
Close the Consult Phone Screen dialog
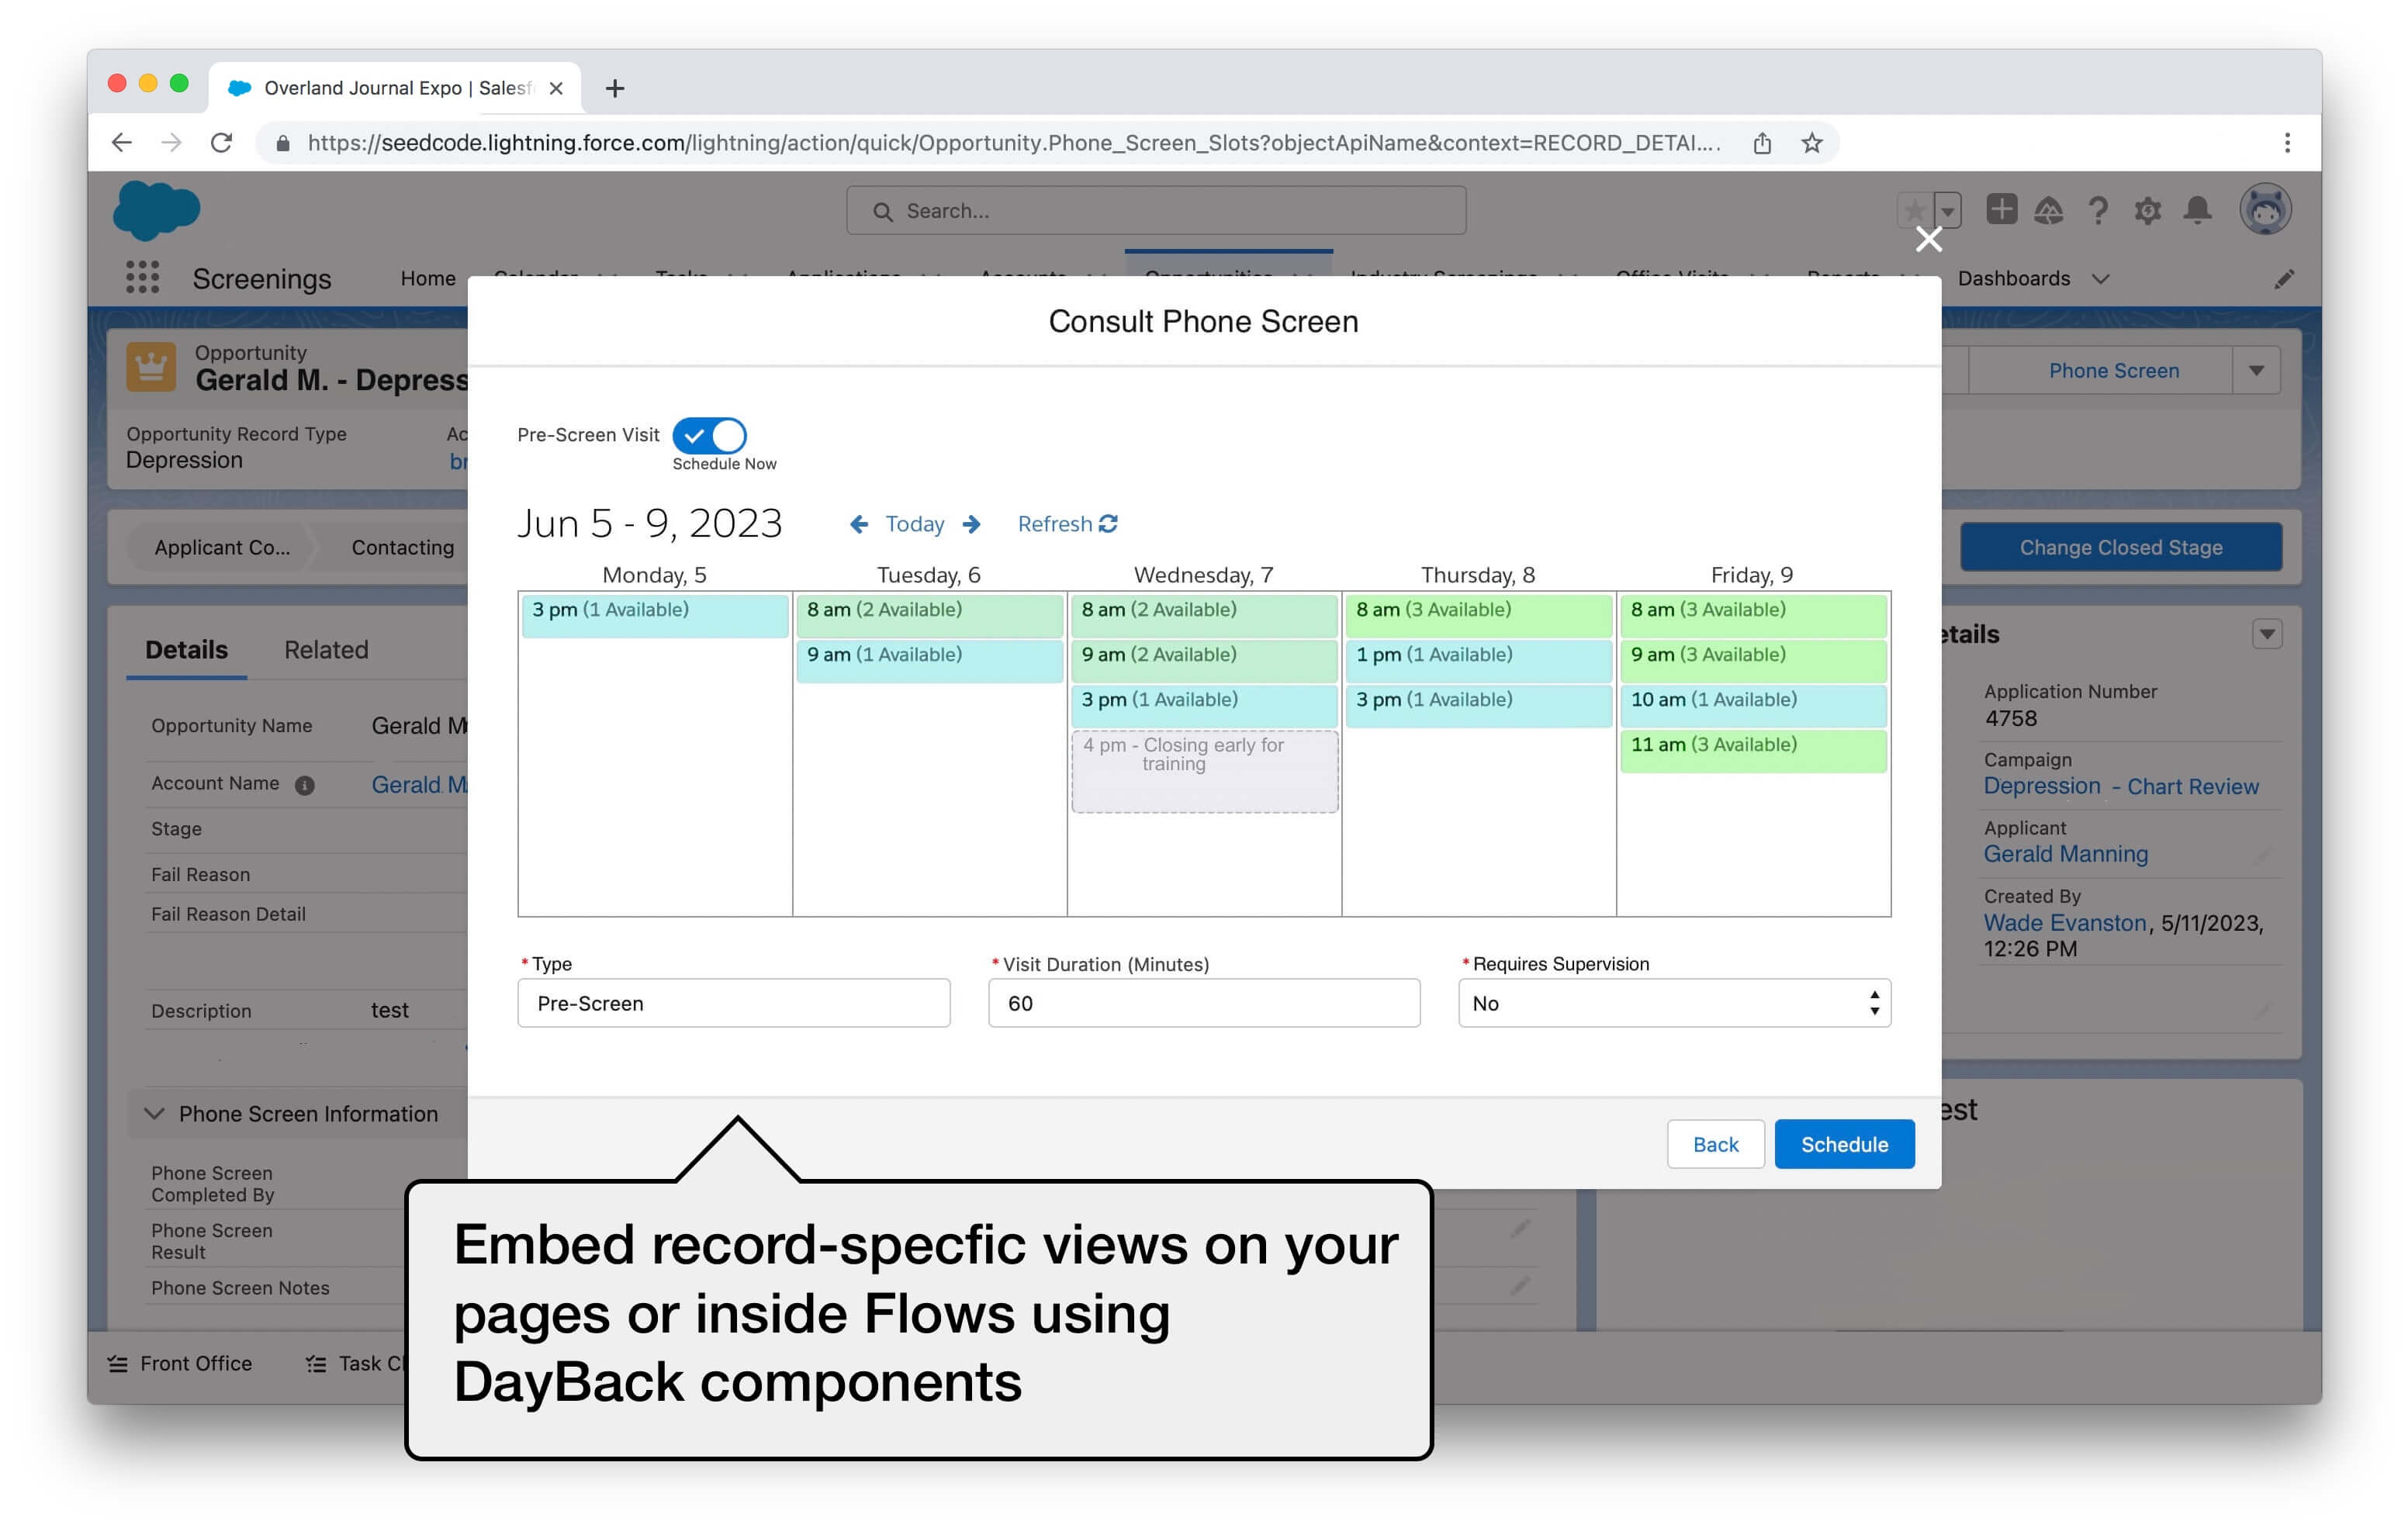[1928, 239]
